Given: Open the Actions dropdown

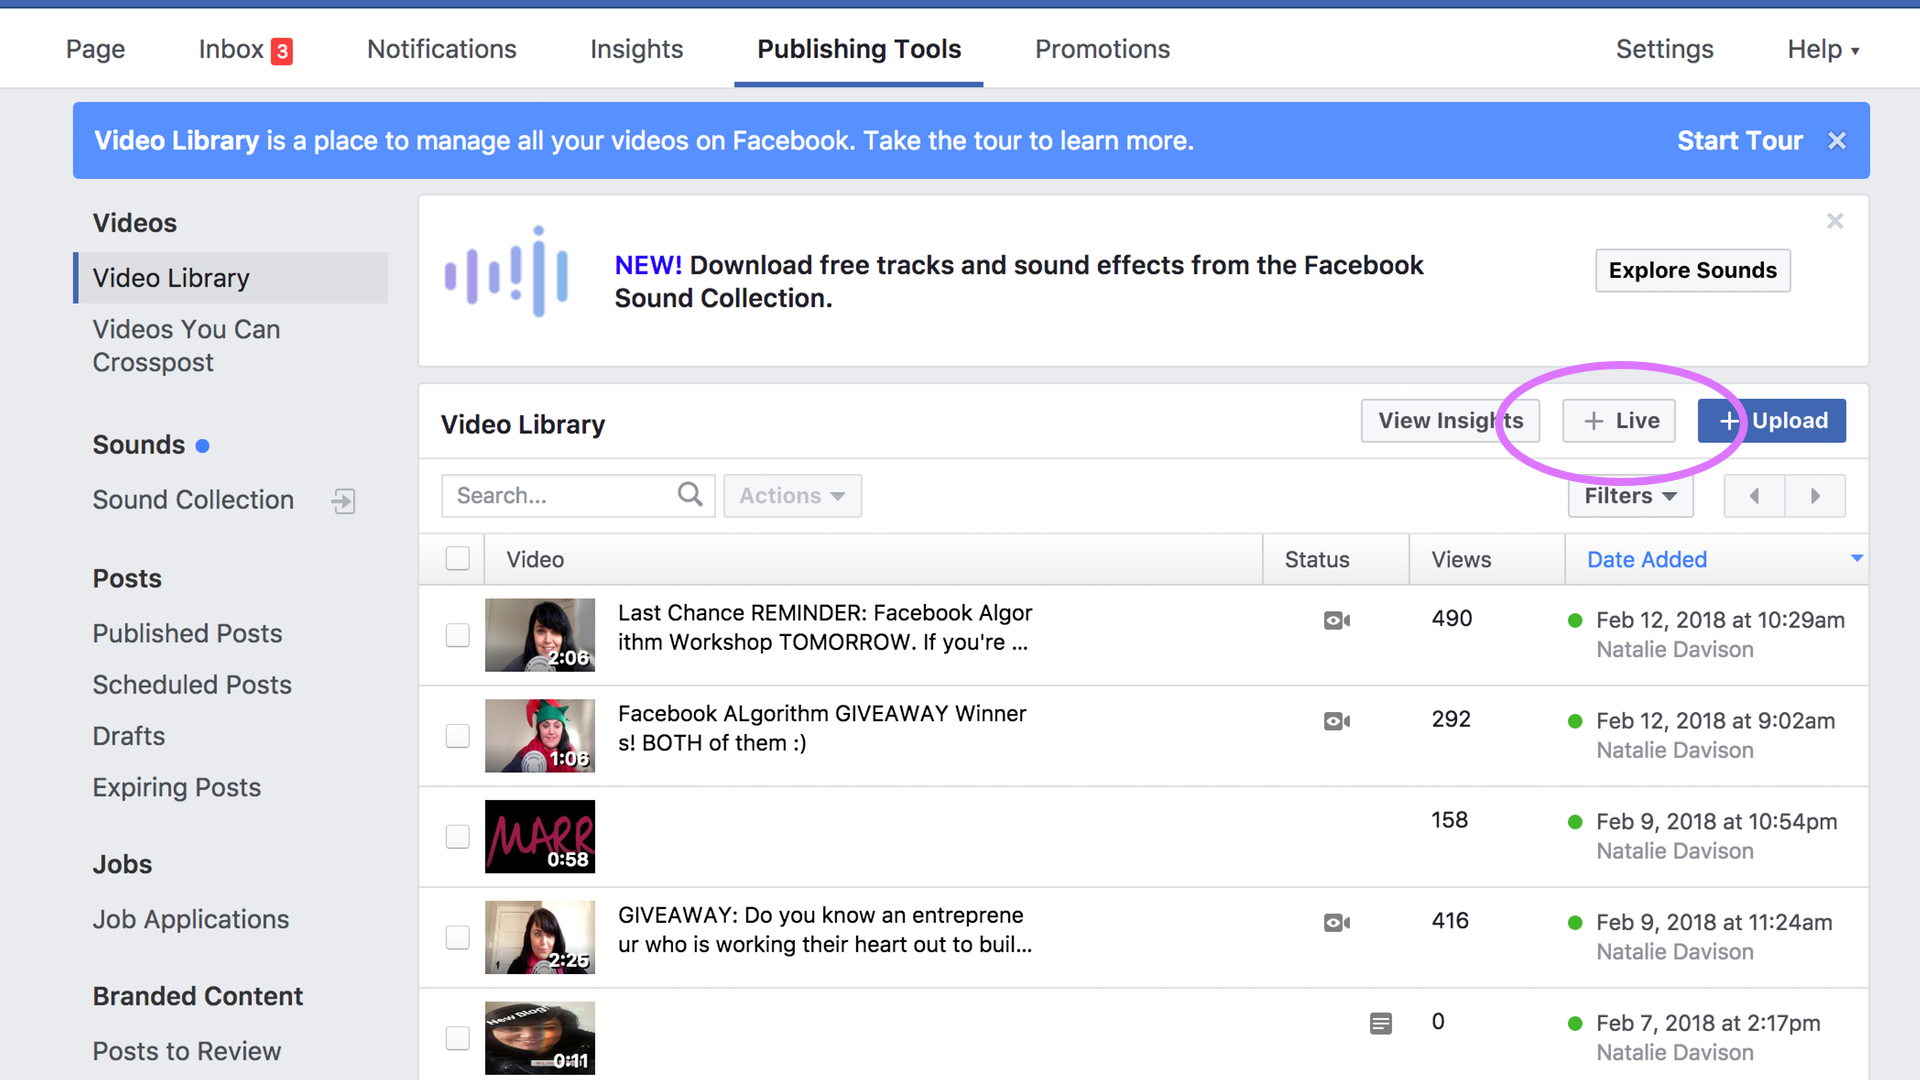Looking at the screenshot, I should pos(792,496).
